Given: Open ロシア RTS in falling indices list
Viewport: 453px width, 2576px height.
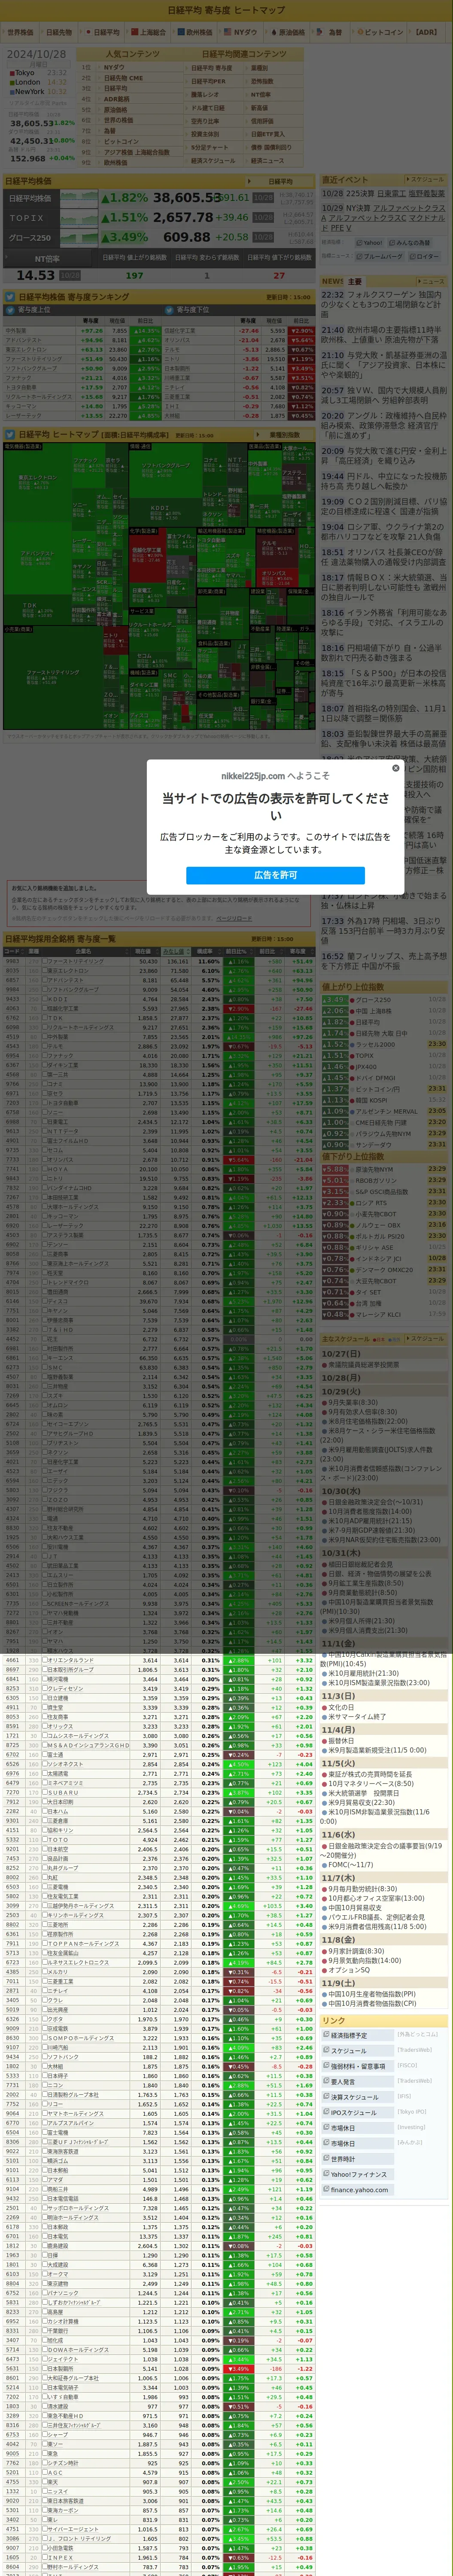Looking at the screenshot, I should tap(371, 1202).
